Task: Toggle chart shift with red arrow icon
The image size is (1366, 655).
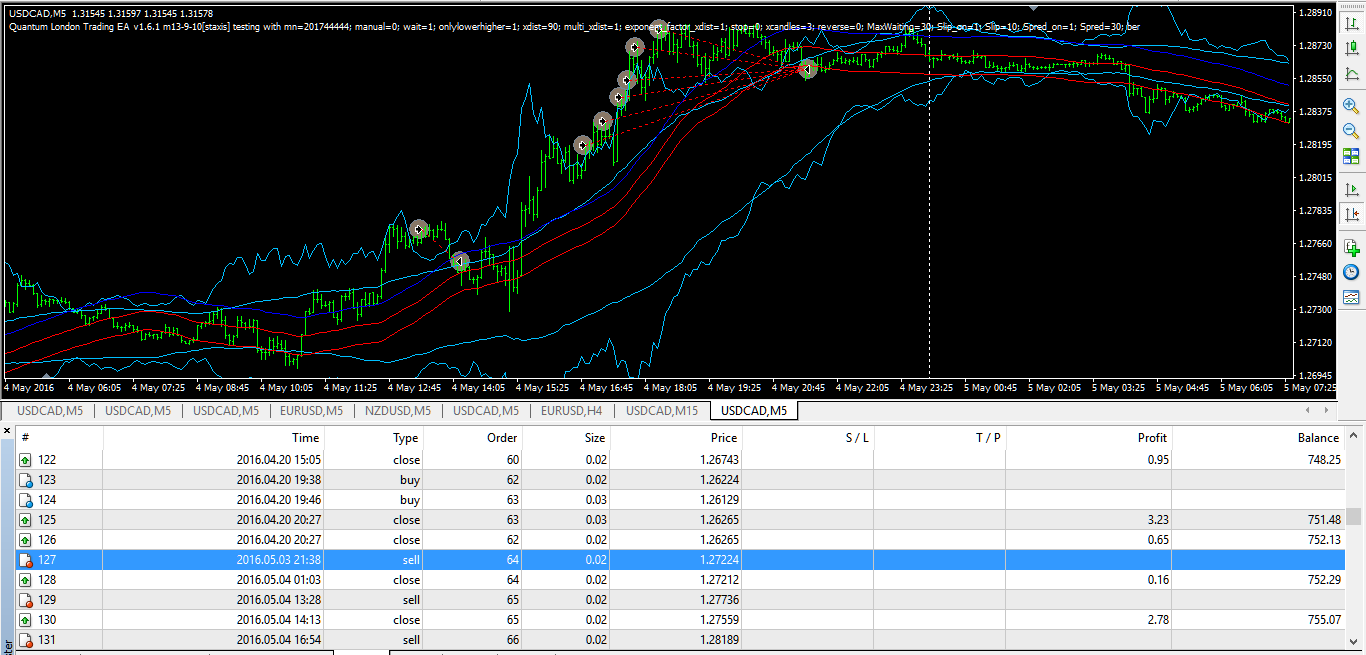Action: (x=1351, y=214)
